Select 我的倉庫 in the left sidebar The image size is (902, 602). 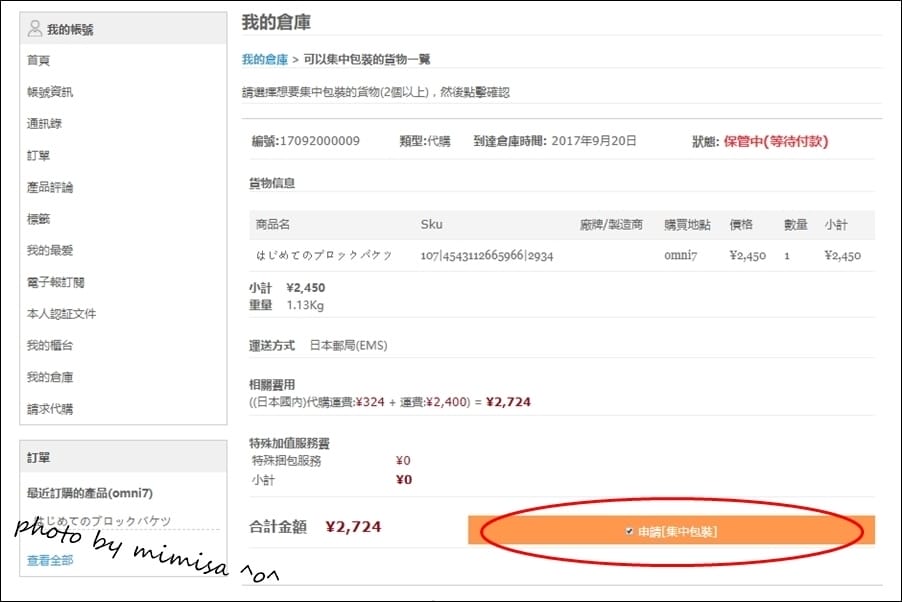point(52,378)
